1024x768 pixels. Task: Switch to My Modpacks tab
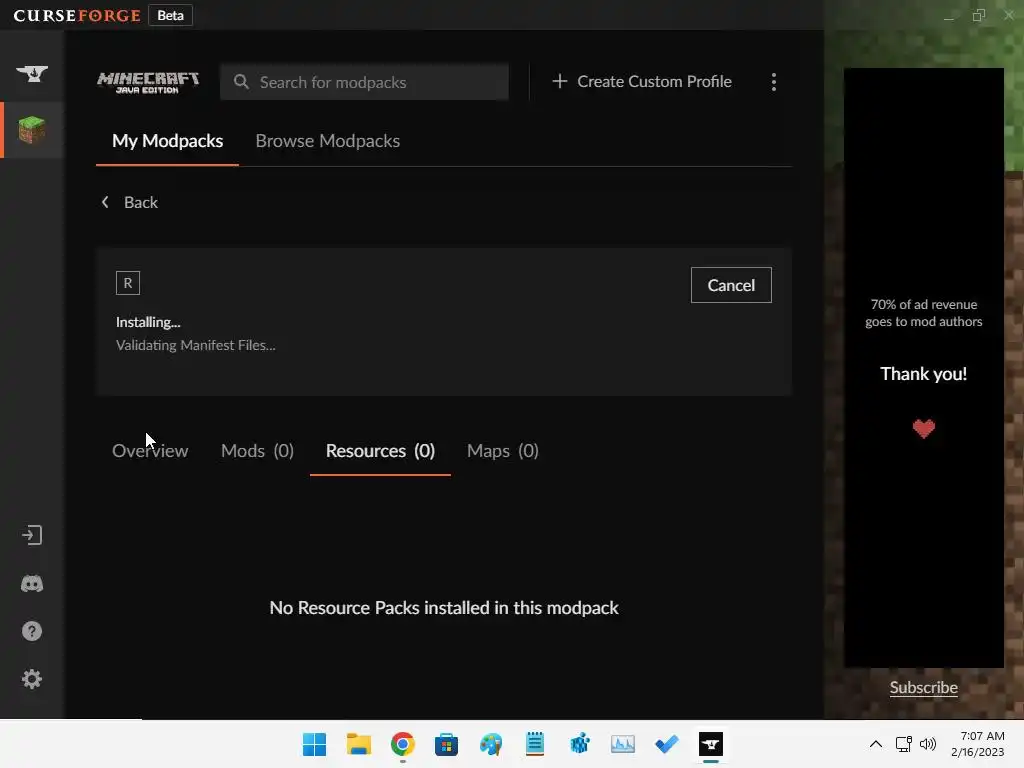(x=167, y=141)
